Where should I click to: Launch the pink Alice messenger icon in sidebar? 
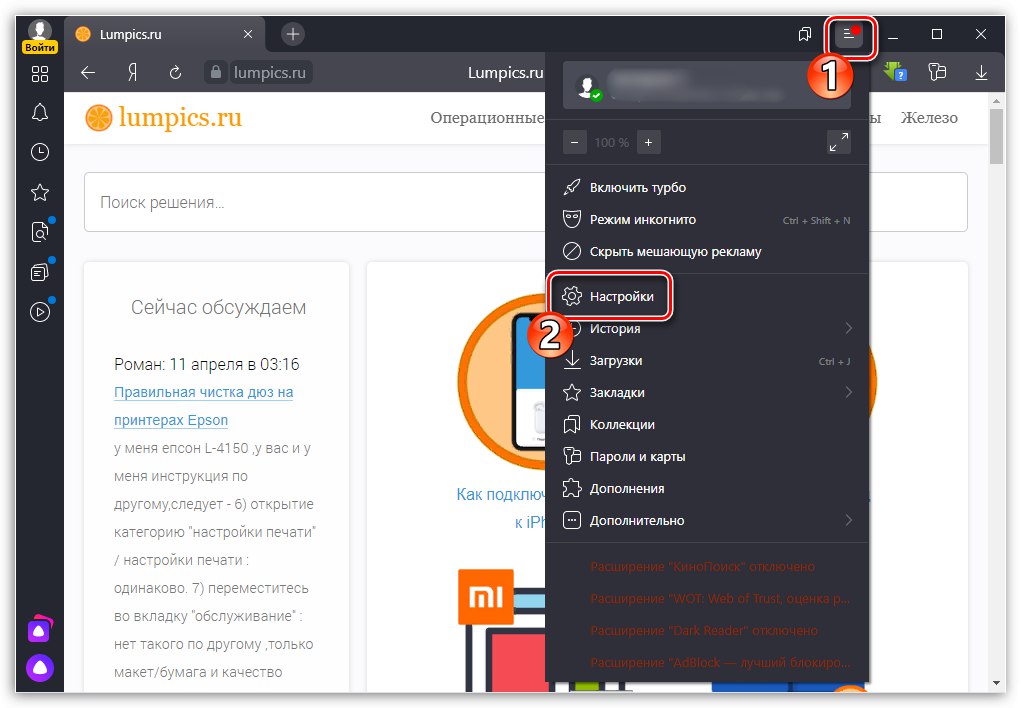coord(40,629)
